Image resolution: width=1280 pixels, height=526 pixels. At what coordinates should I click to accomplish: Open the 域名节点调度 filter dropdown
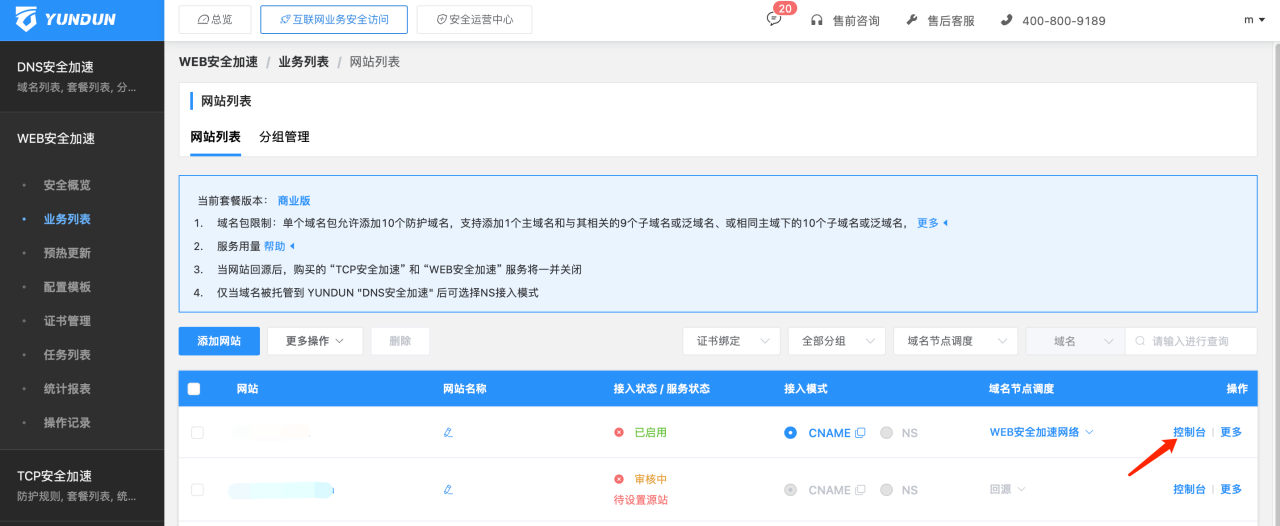click(x=956, y=341)
